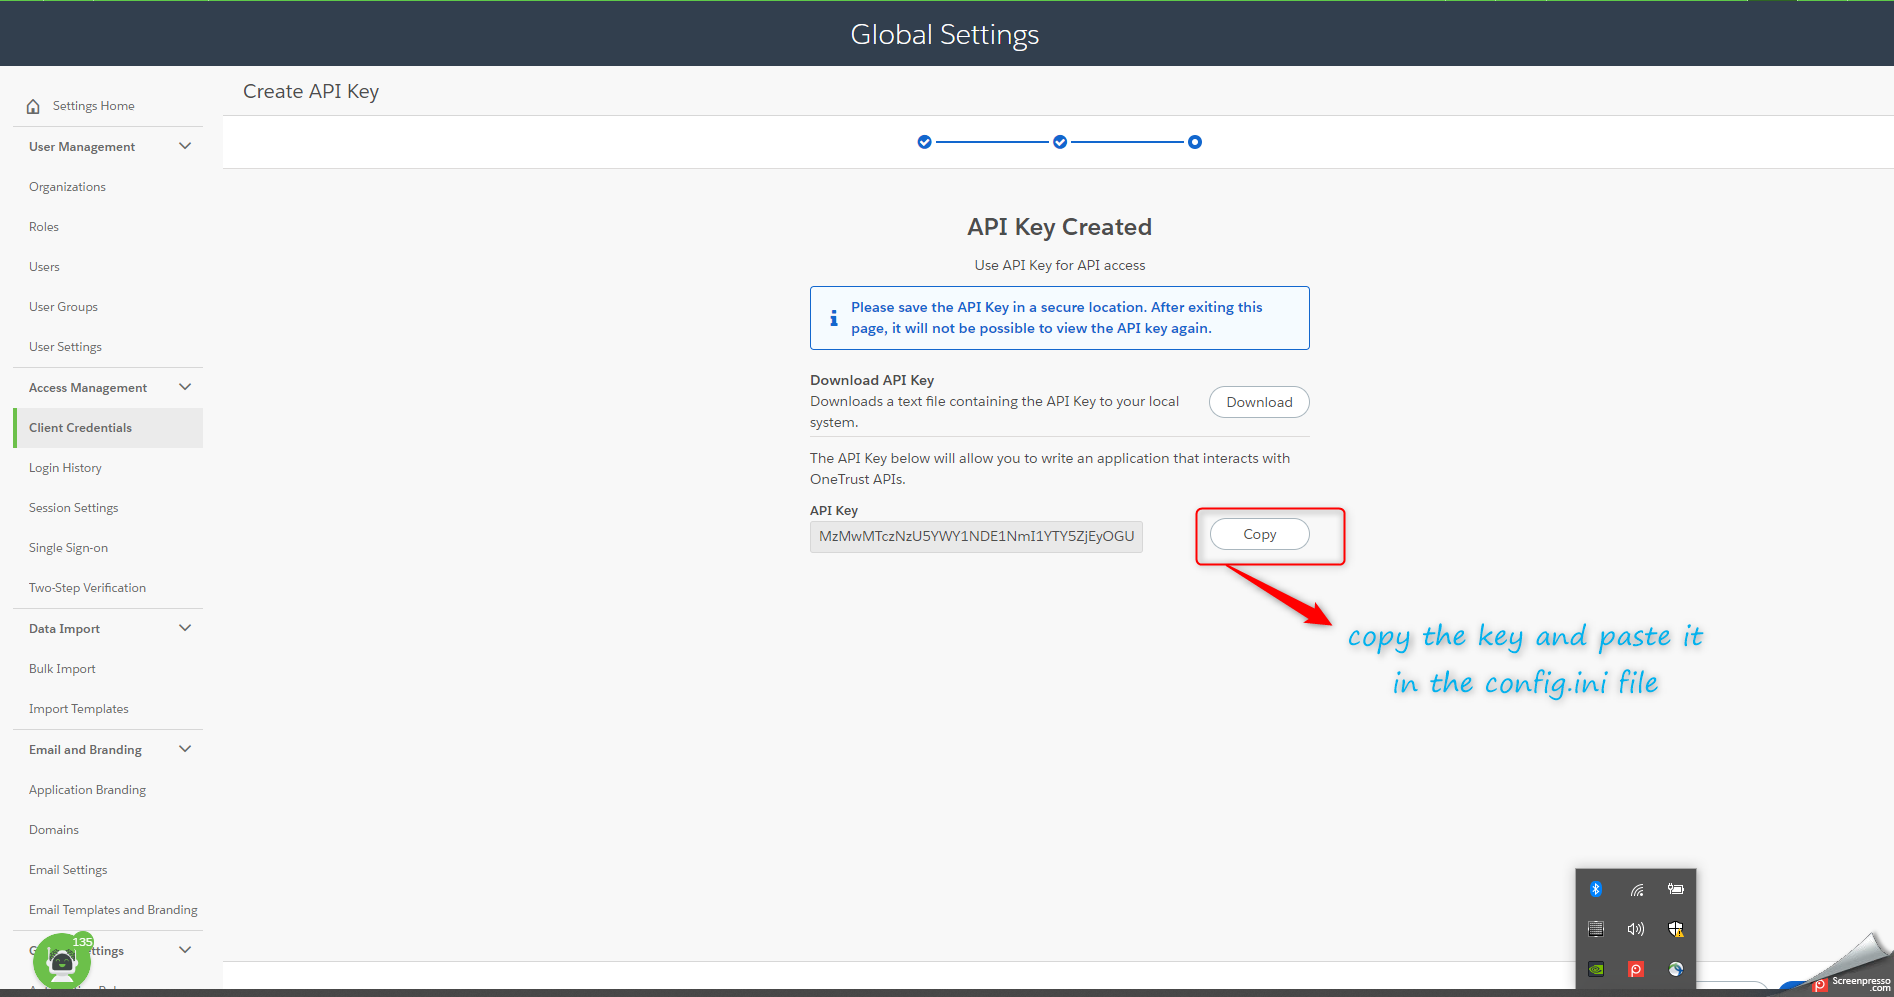
Task: Click the globe tray icon
Action: [x=1676, y=969]
